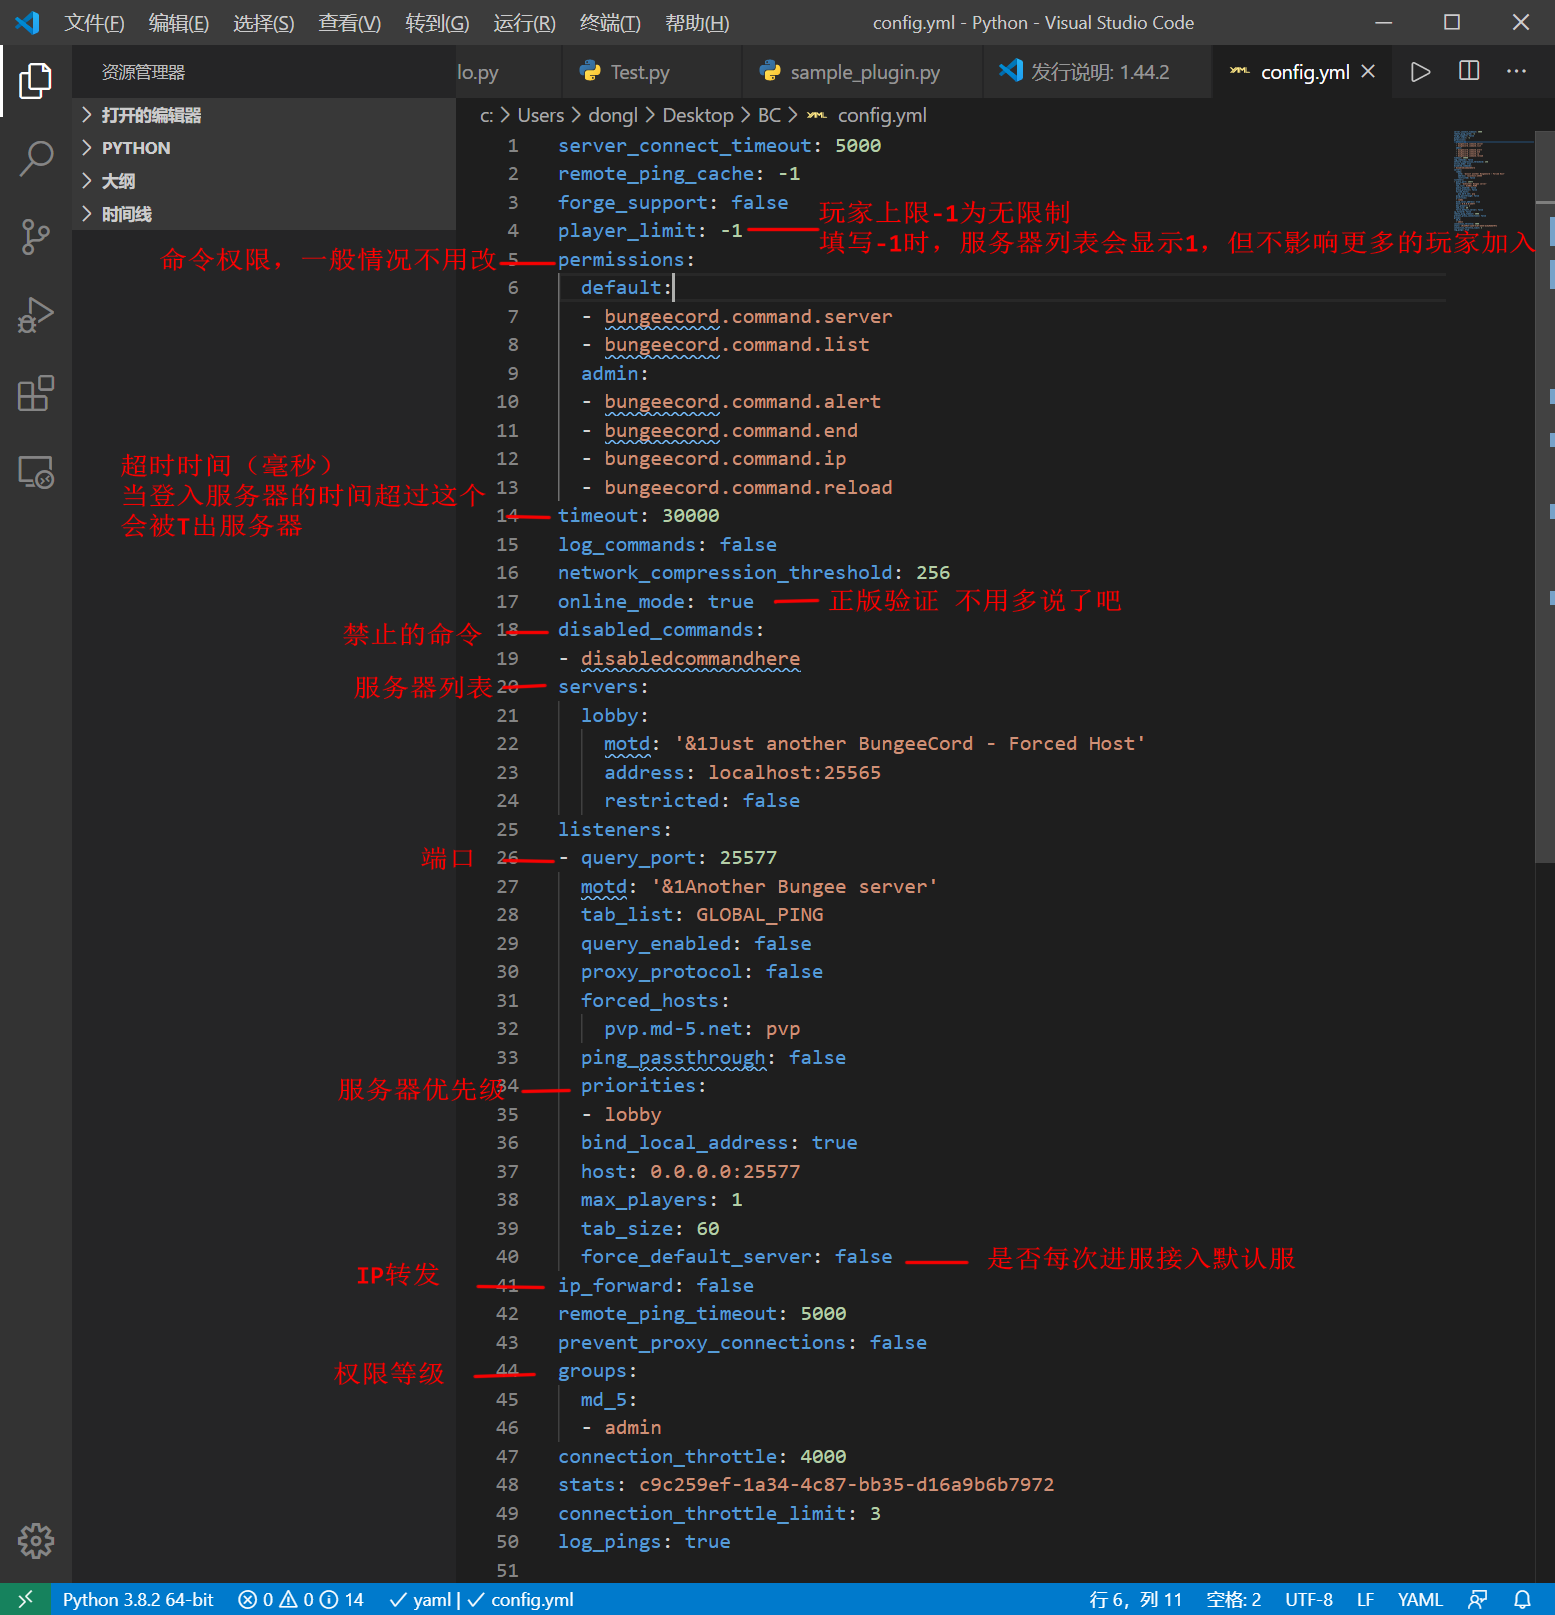Open Remote Explorer icon in activity bar

pos(35,472)
